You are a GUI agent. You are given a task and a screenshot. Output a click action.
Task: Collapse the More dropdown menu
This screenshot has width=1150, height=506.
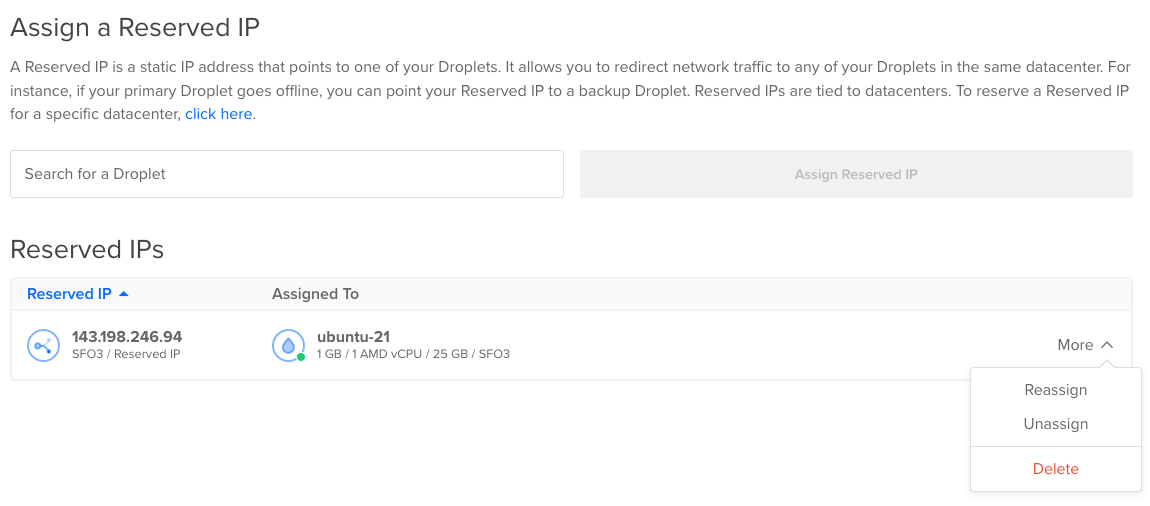[x=1085, y=345]
